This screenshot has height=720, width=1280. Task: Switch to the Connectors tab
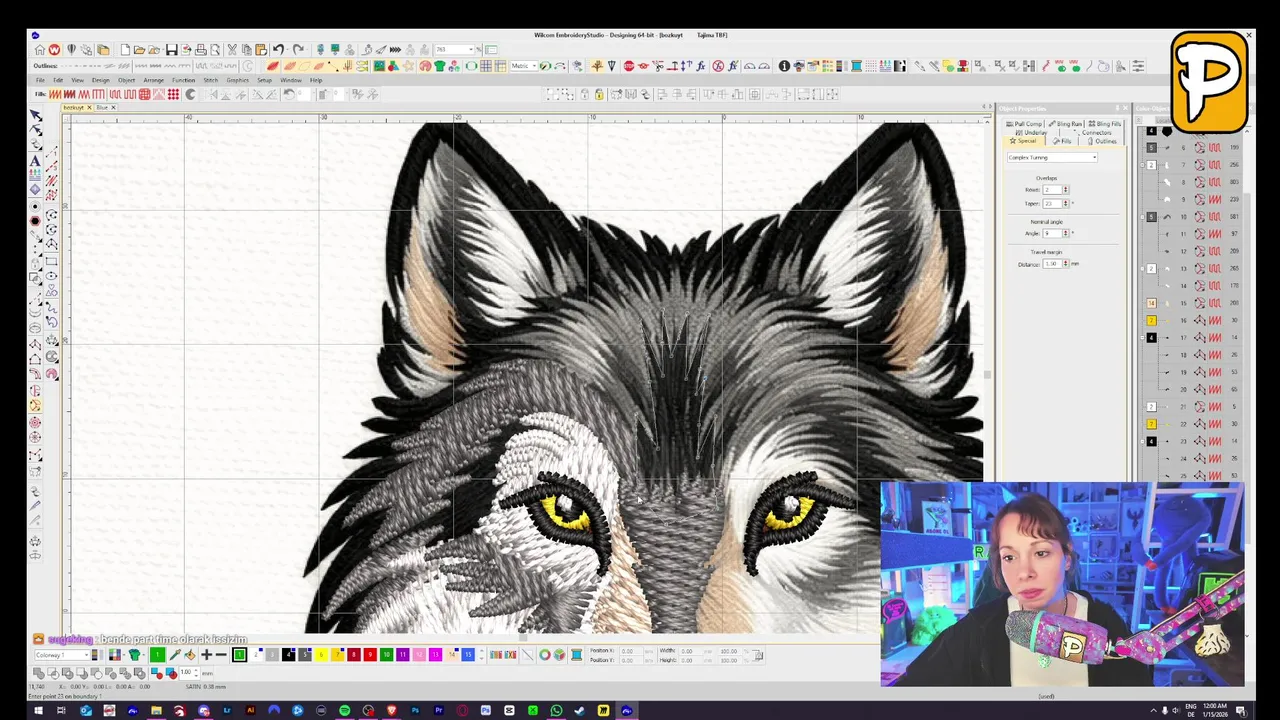1092,132
